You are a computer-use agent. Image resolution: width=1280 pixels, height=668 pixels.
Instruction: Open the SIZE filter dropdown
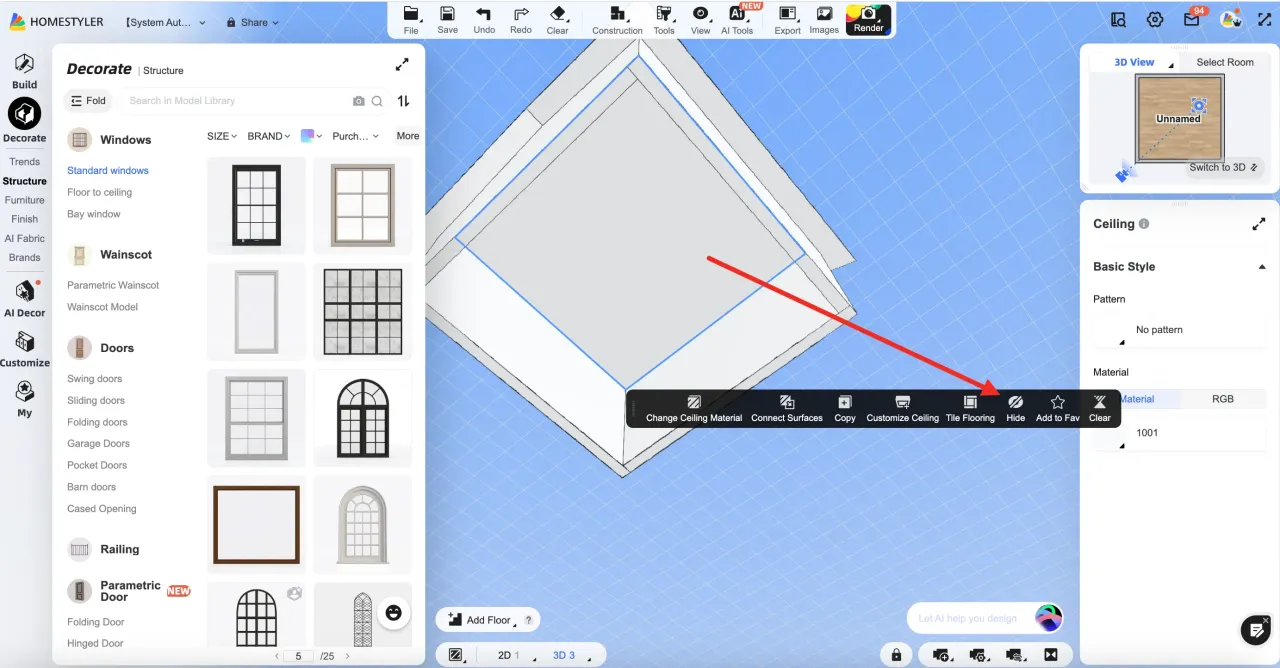point(221,136)
